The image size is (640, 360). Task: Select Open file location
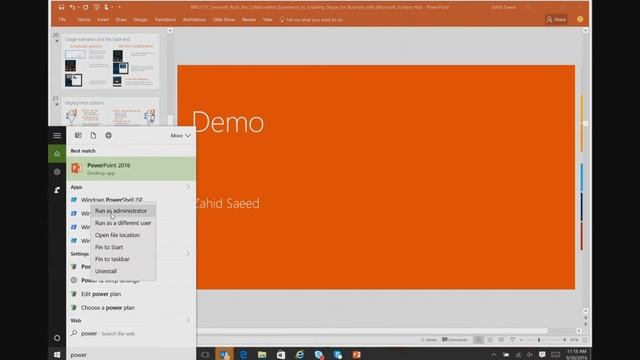(x=123, y=235)
